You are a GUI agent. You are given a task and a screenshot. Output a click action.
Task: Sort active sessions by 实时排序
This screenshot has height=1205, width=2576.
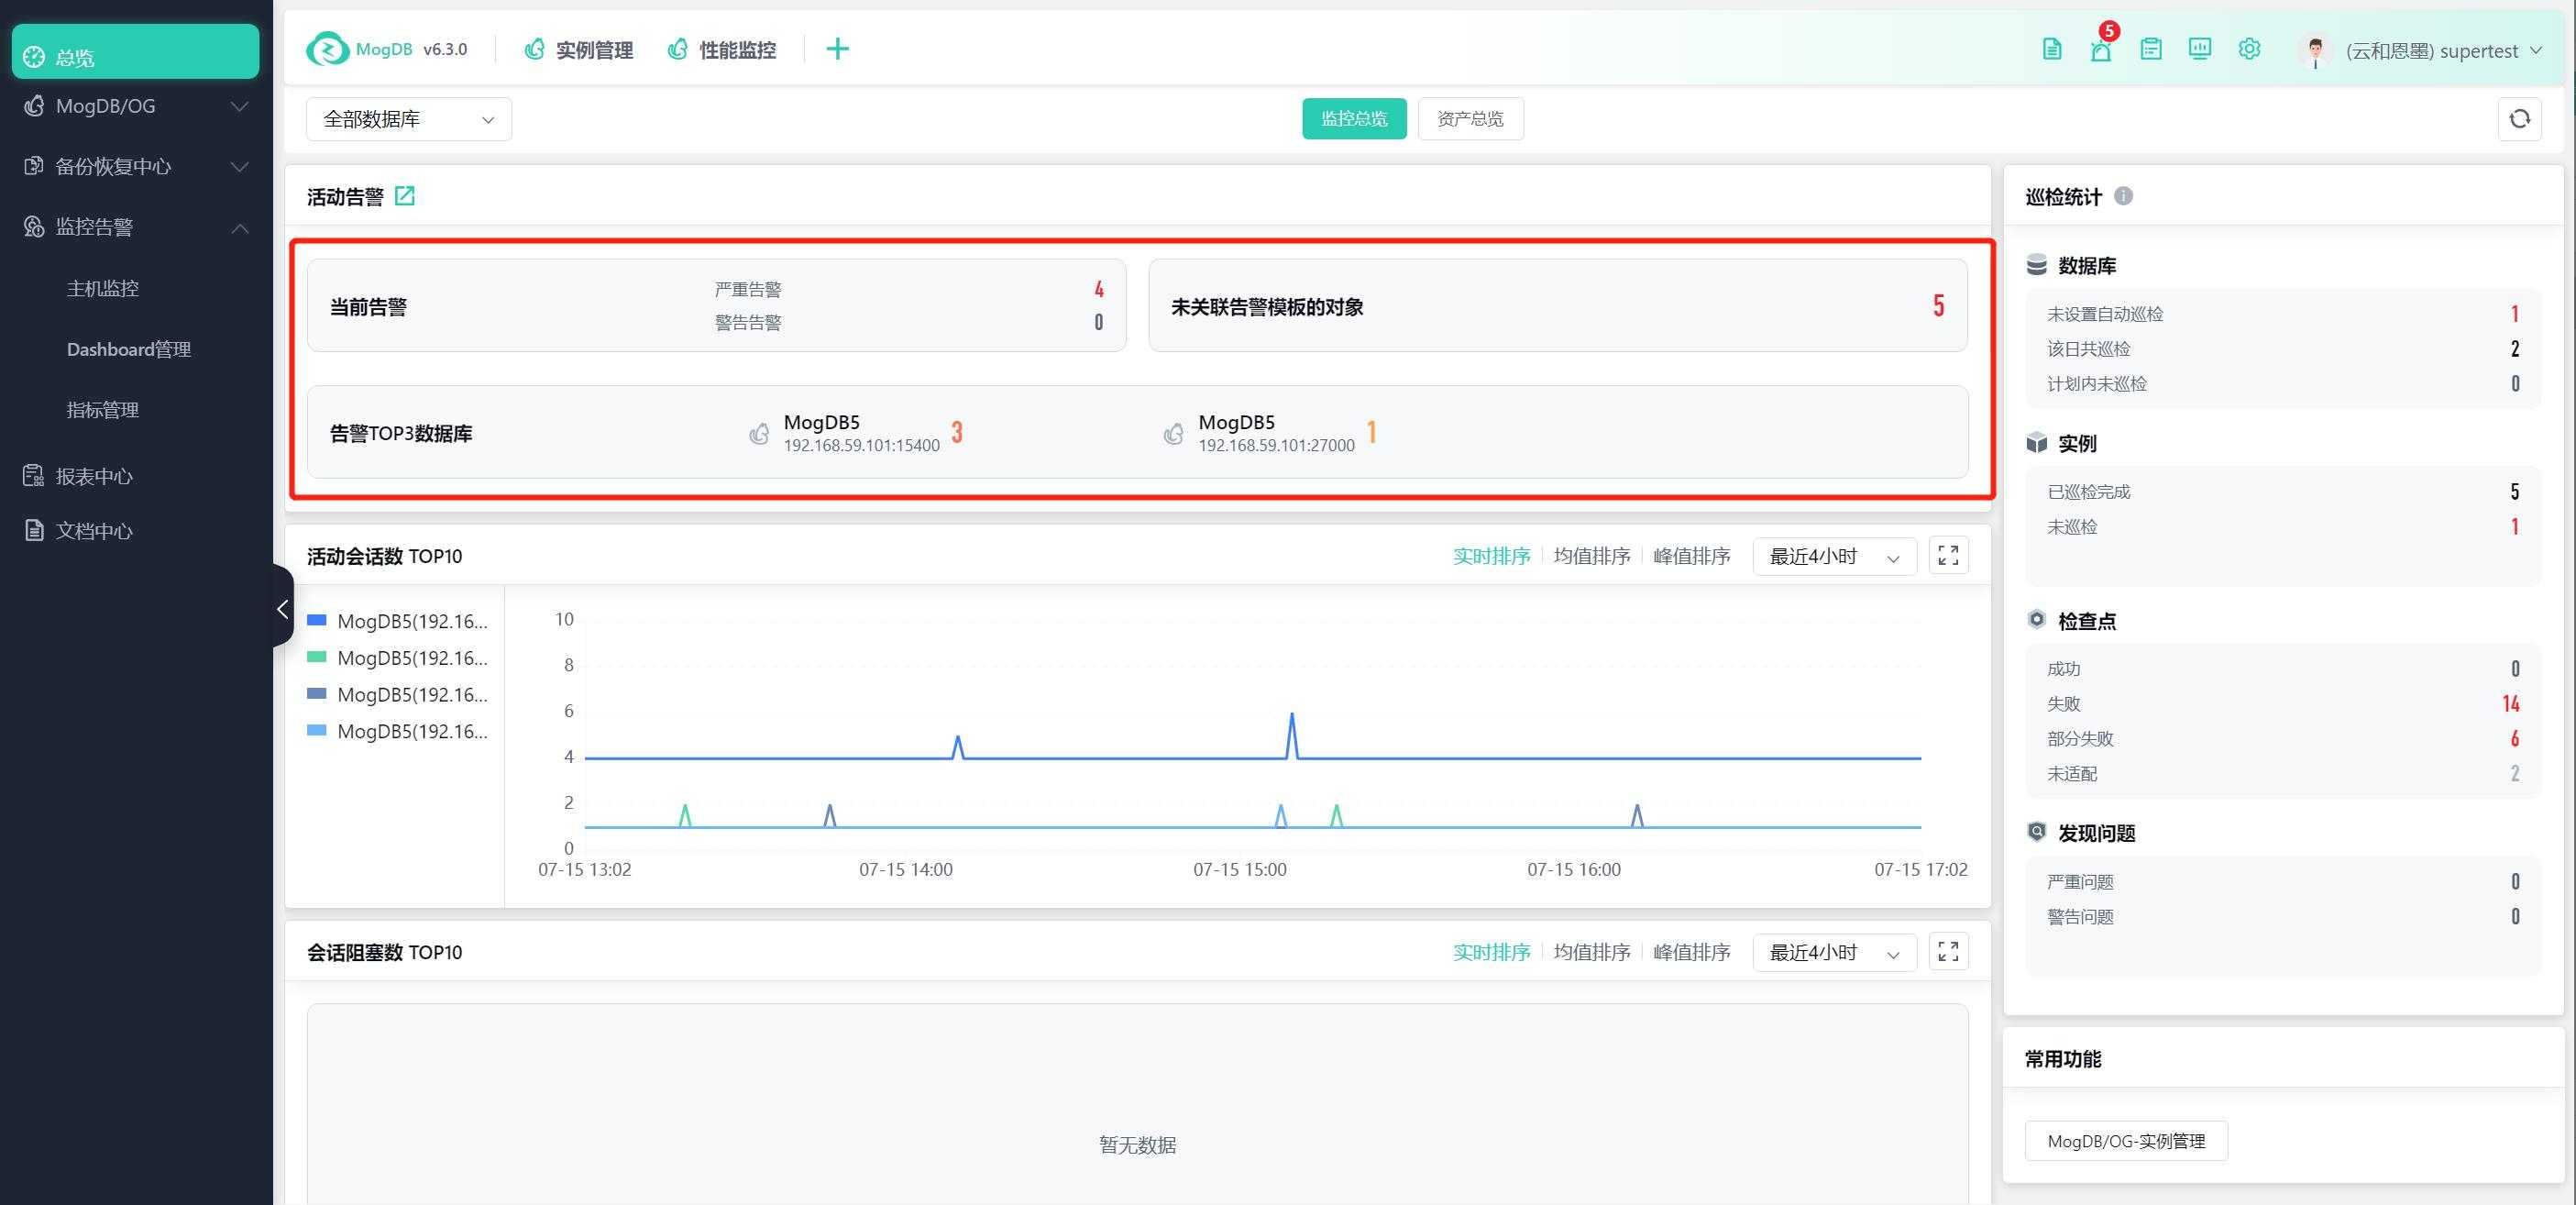tap(1491, 556)
